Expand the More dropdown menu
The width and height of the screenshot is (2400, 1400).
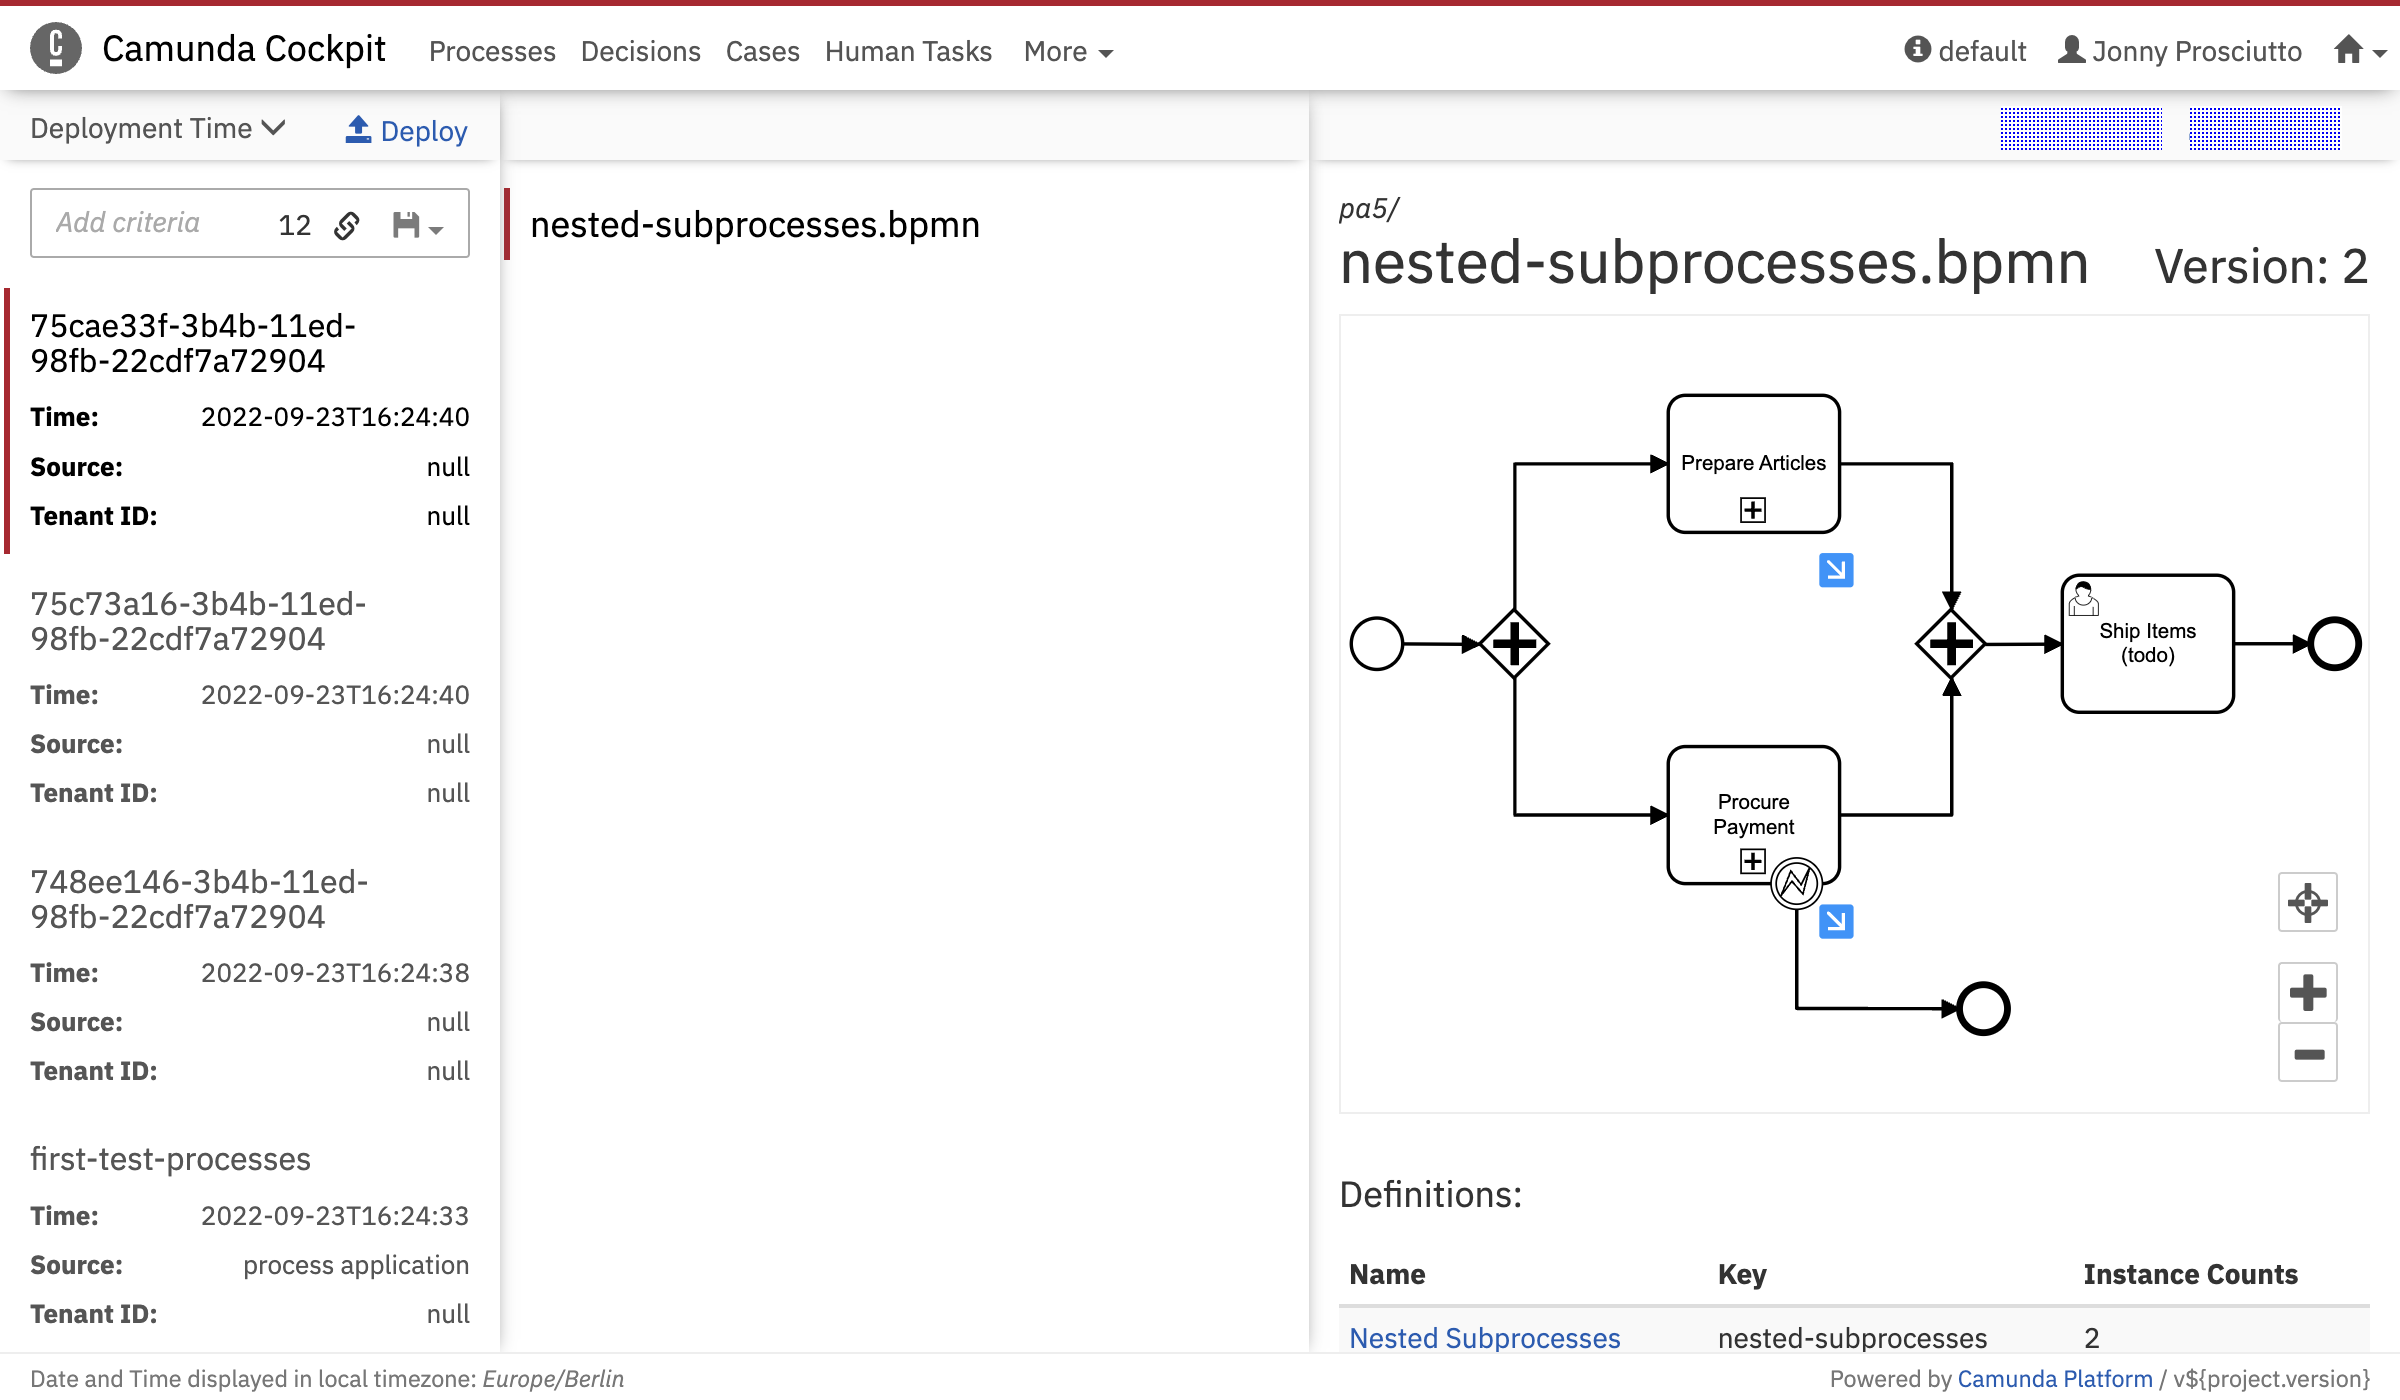[1068, 51]
